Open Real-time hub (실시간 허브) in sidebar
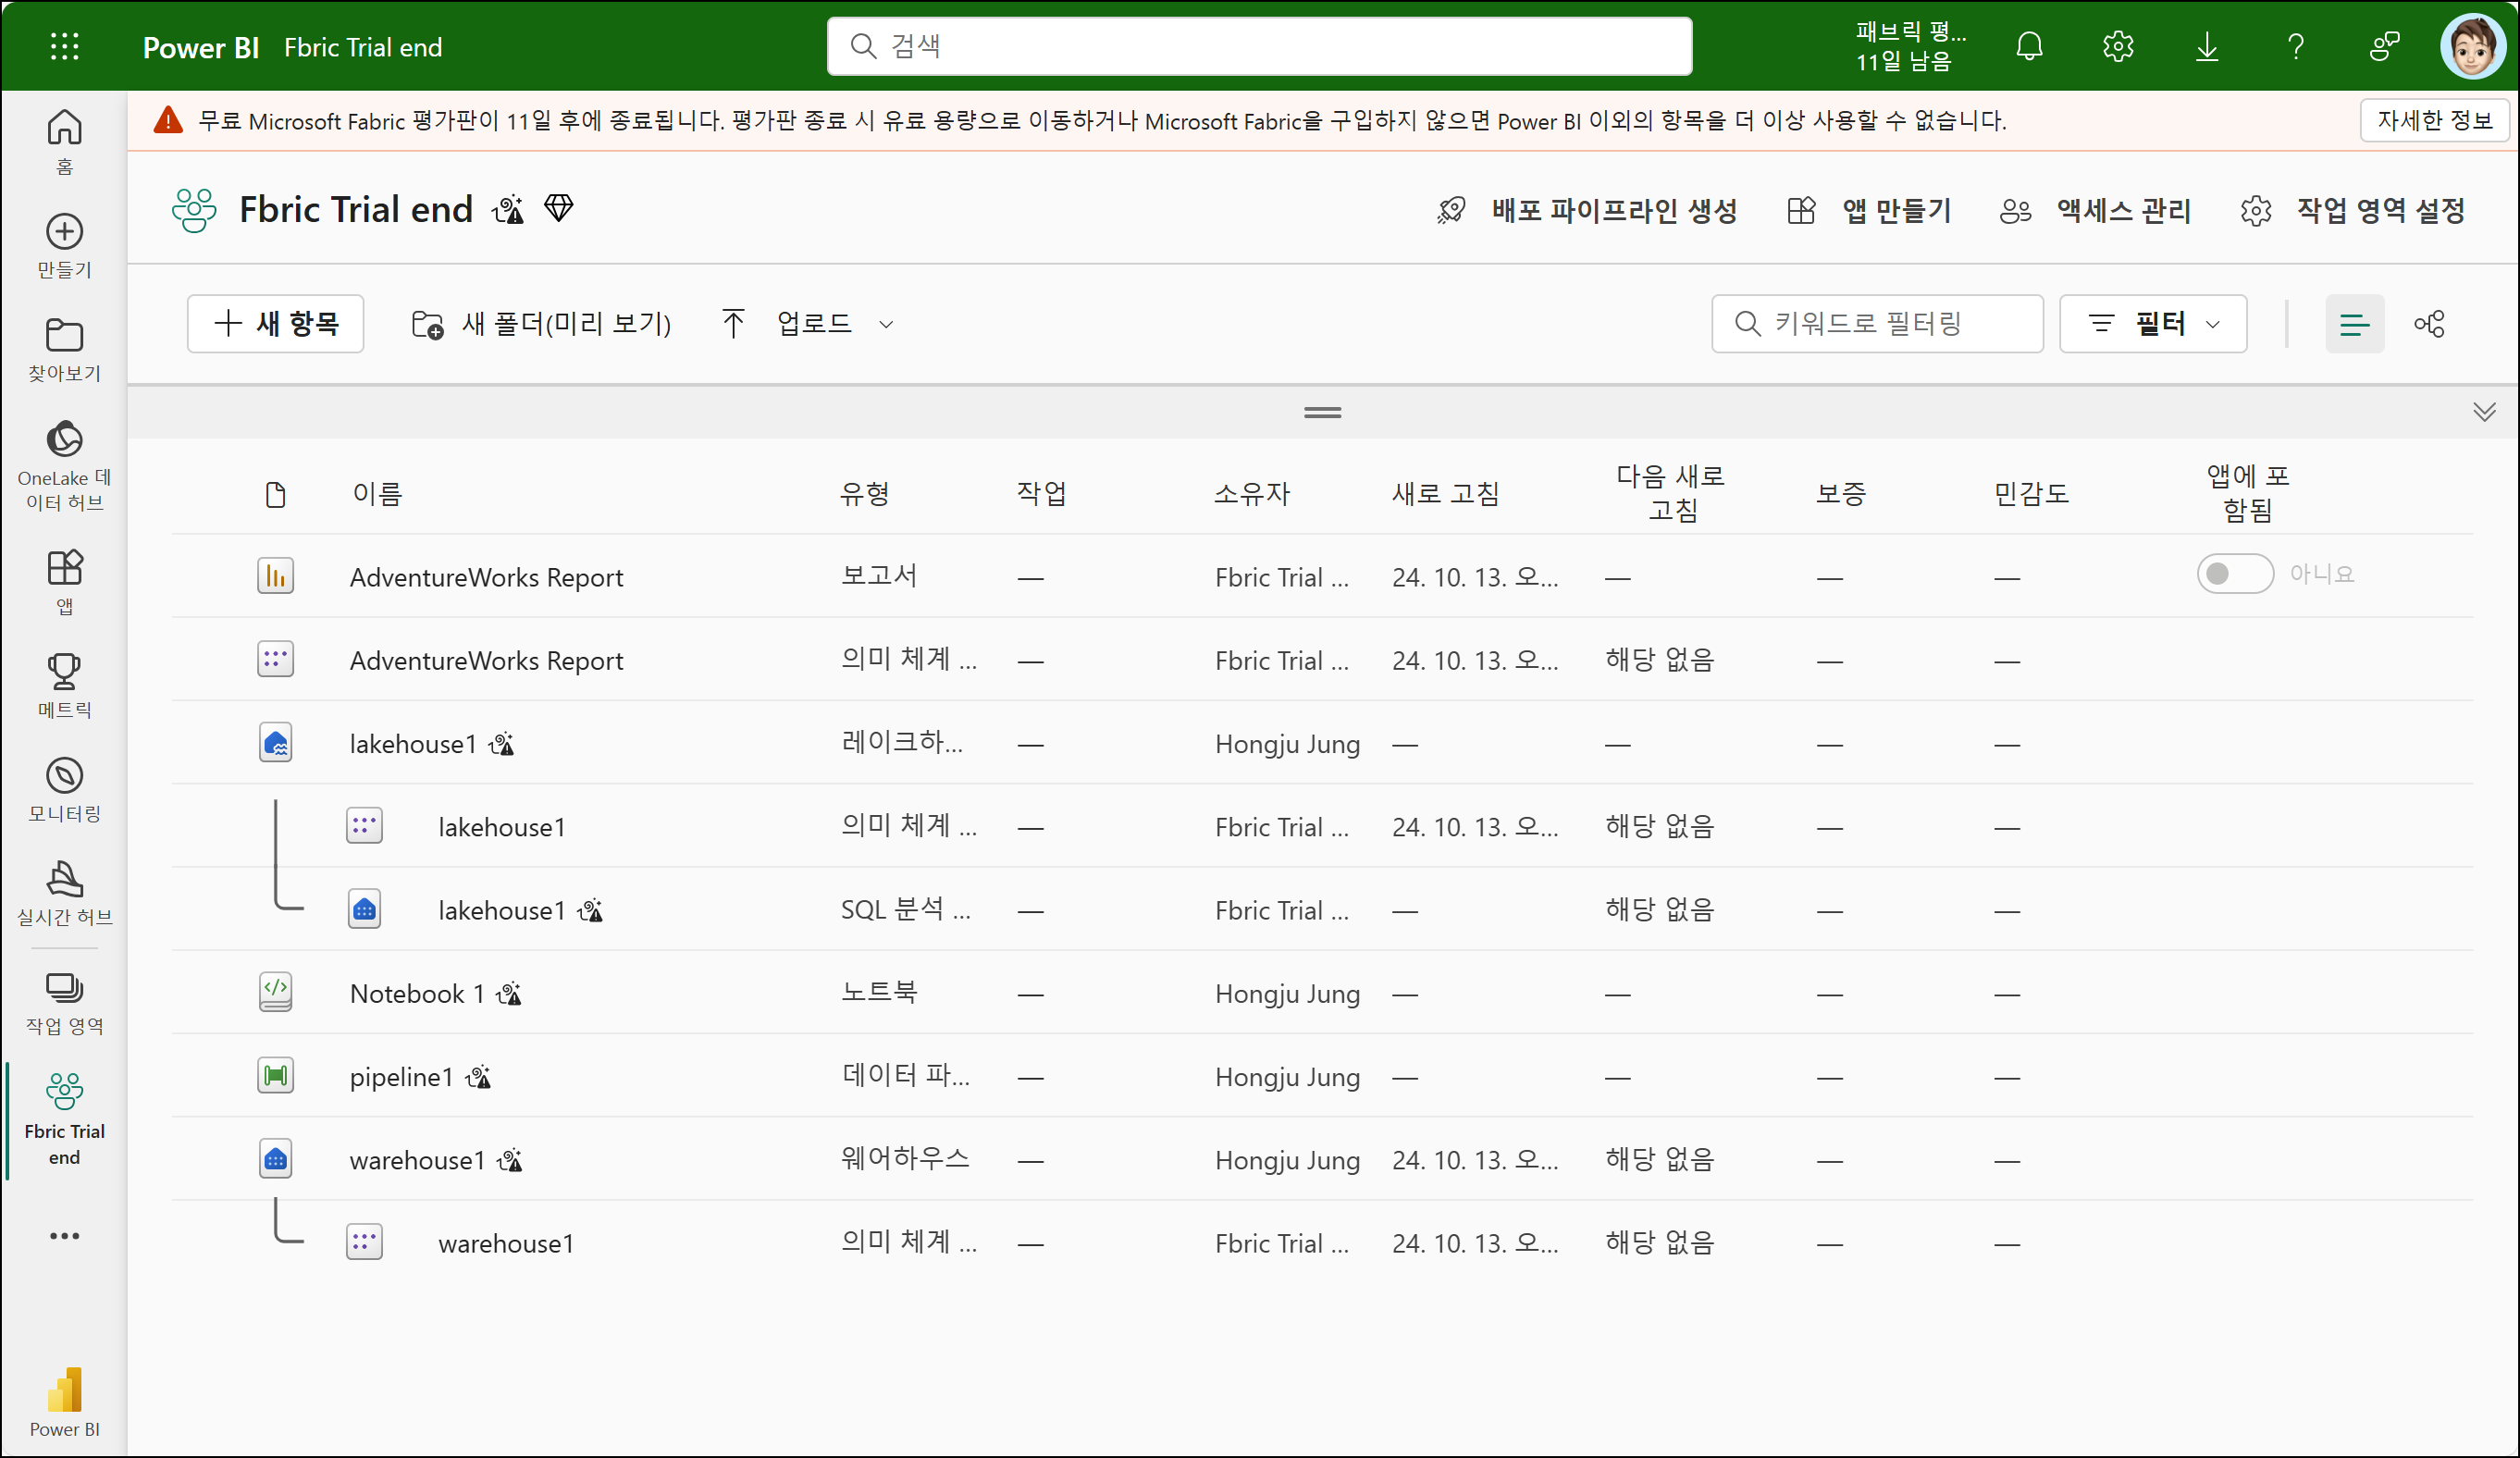The image size is (2520, 1458). point(64,894)
